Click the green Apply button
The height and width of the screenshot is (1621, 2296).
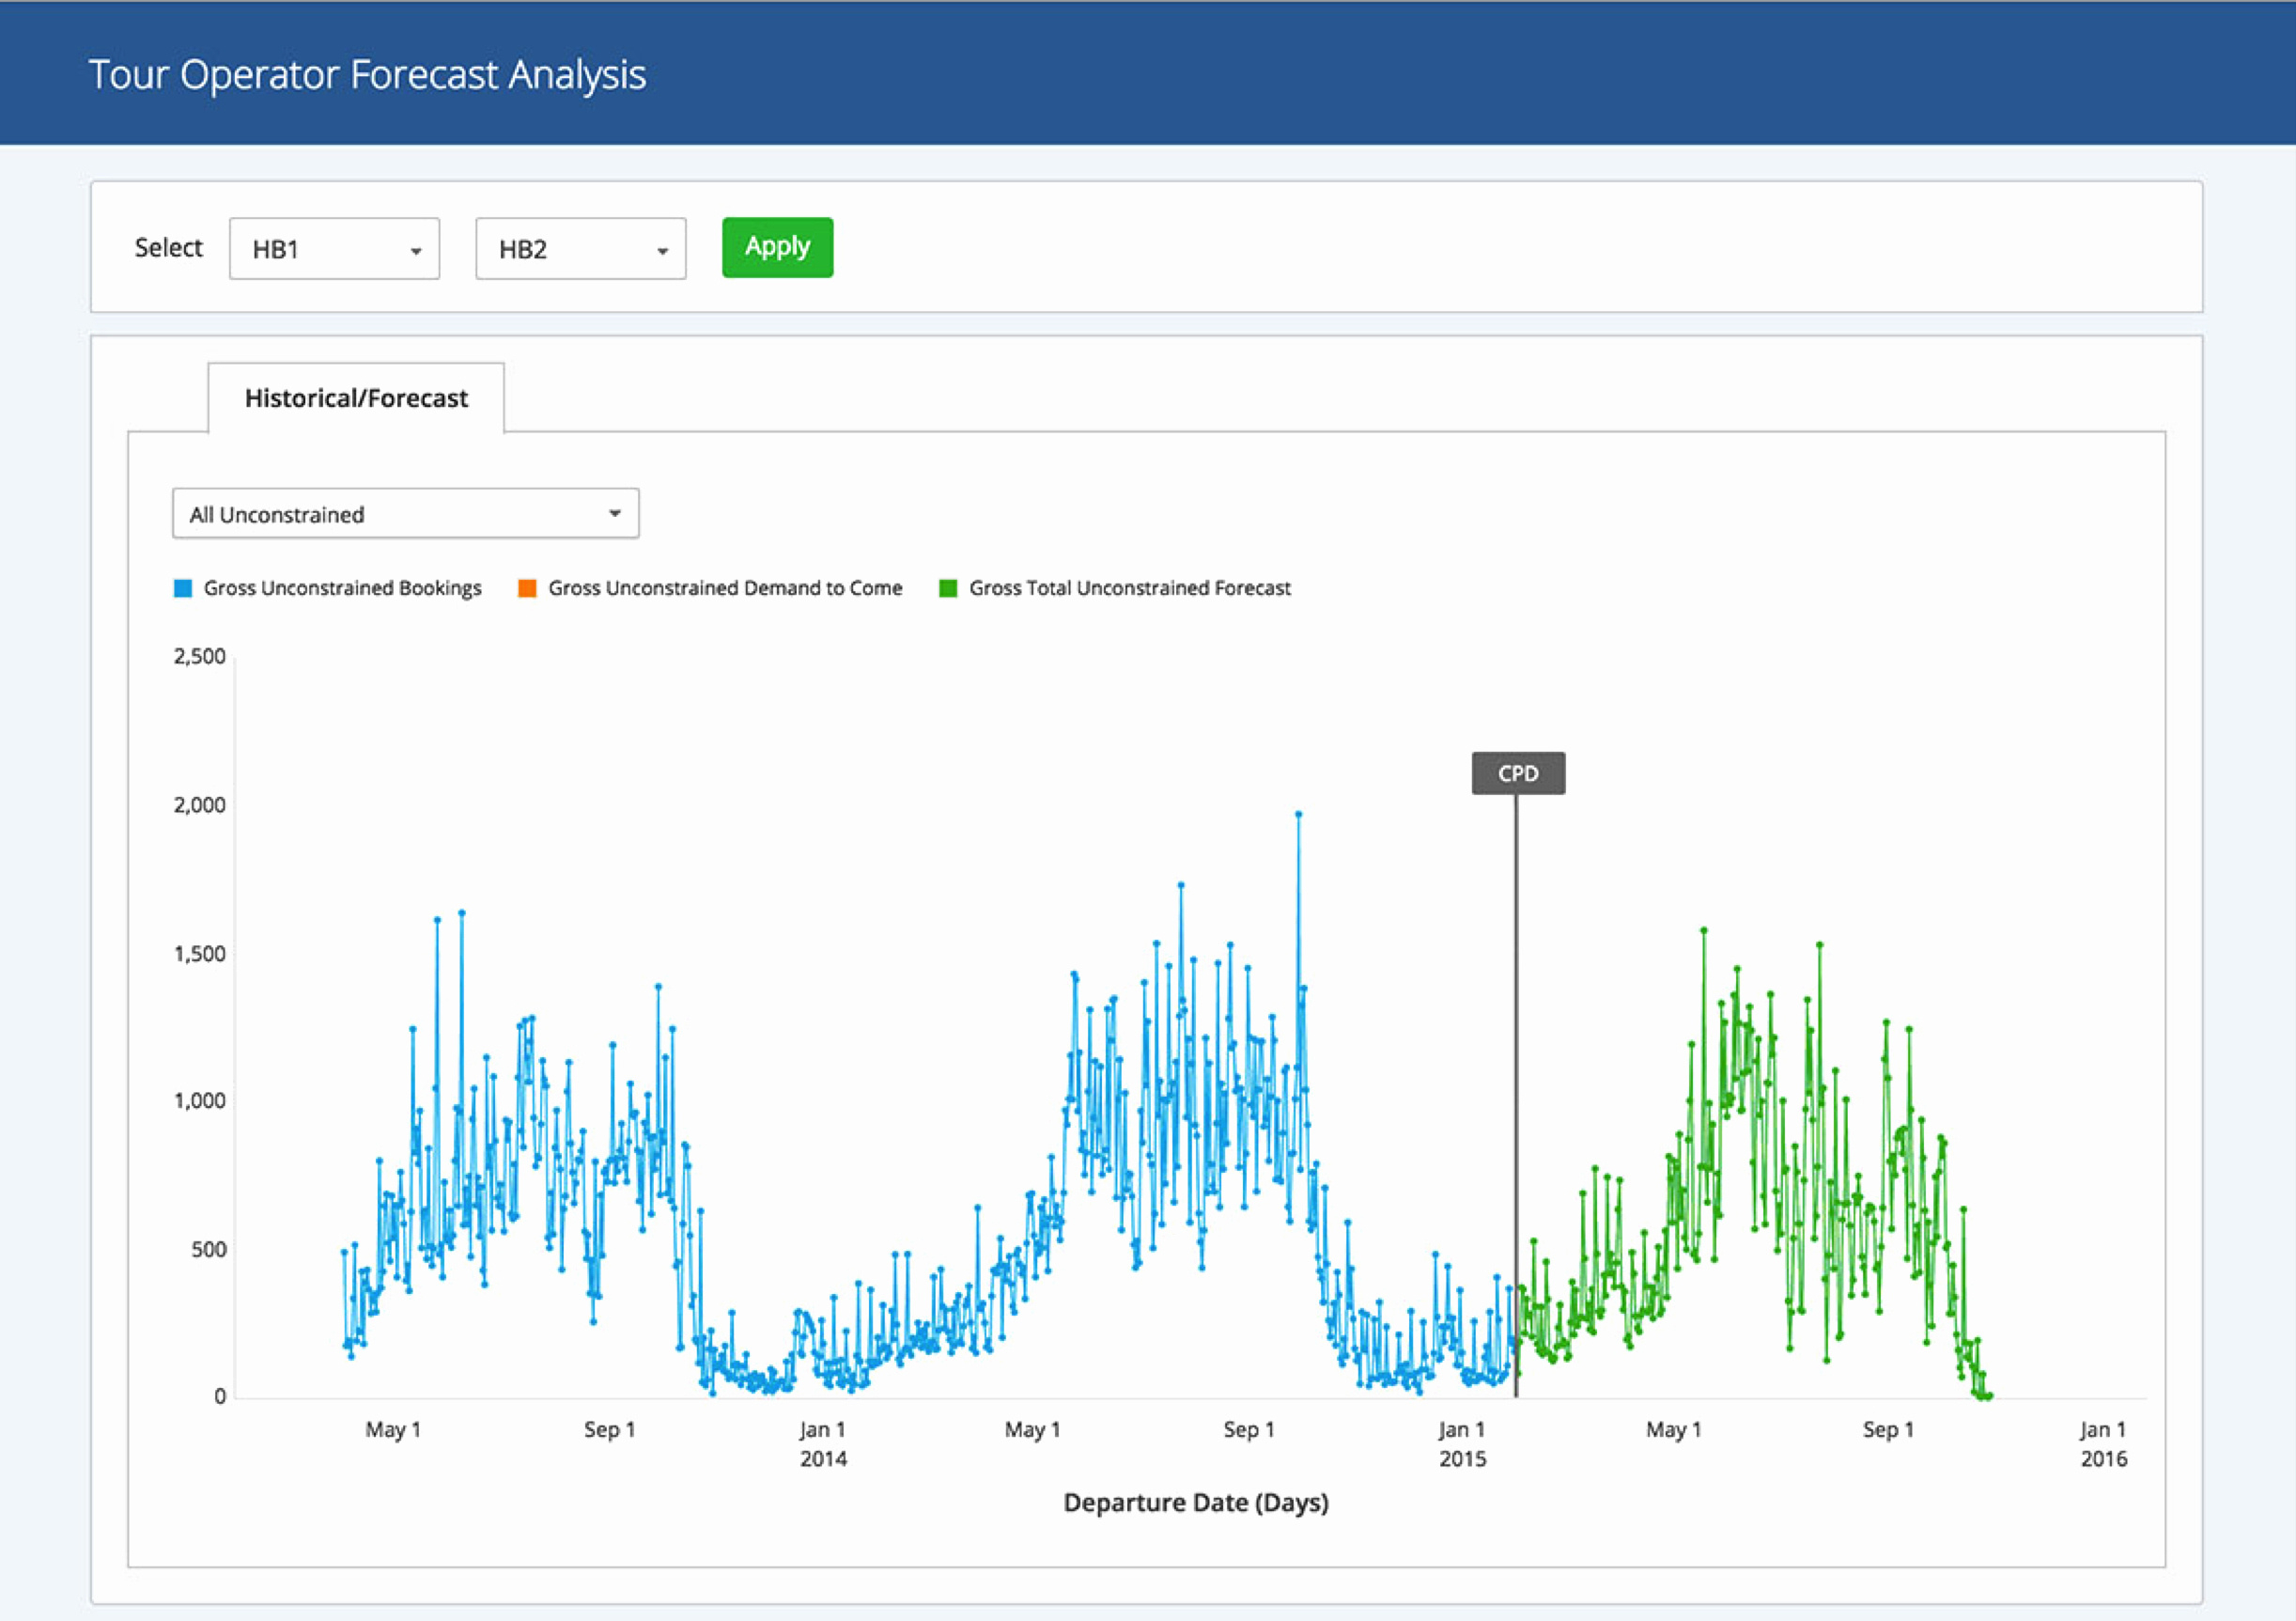(777, 247)
